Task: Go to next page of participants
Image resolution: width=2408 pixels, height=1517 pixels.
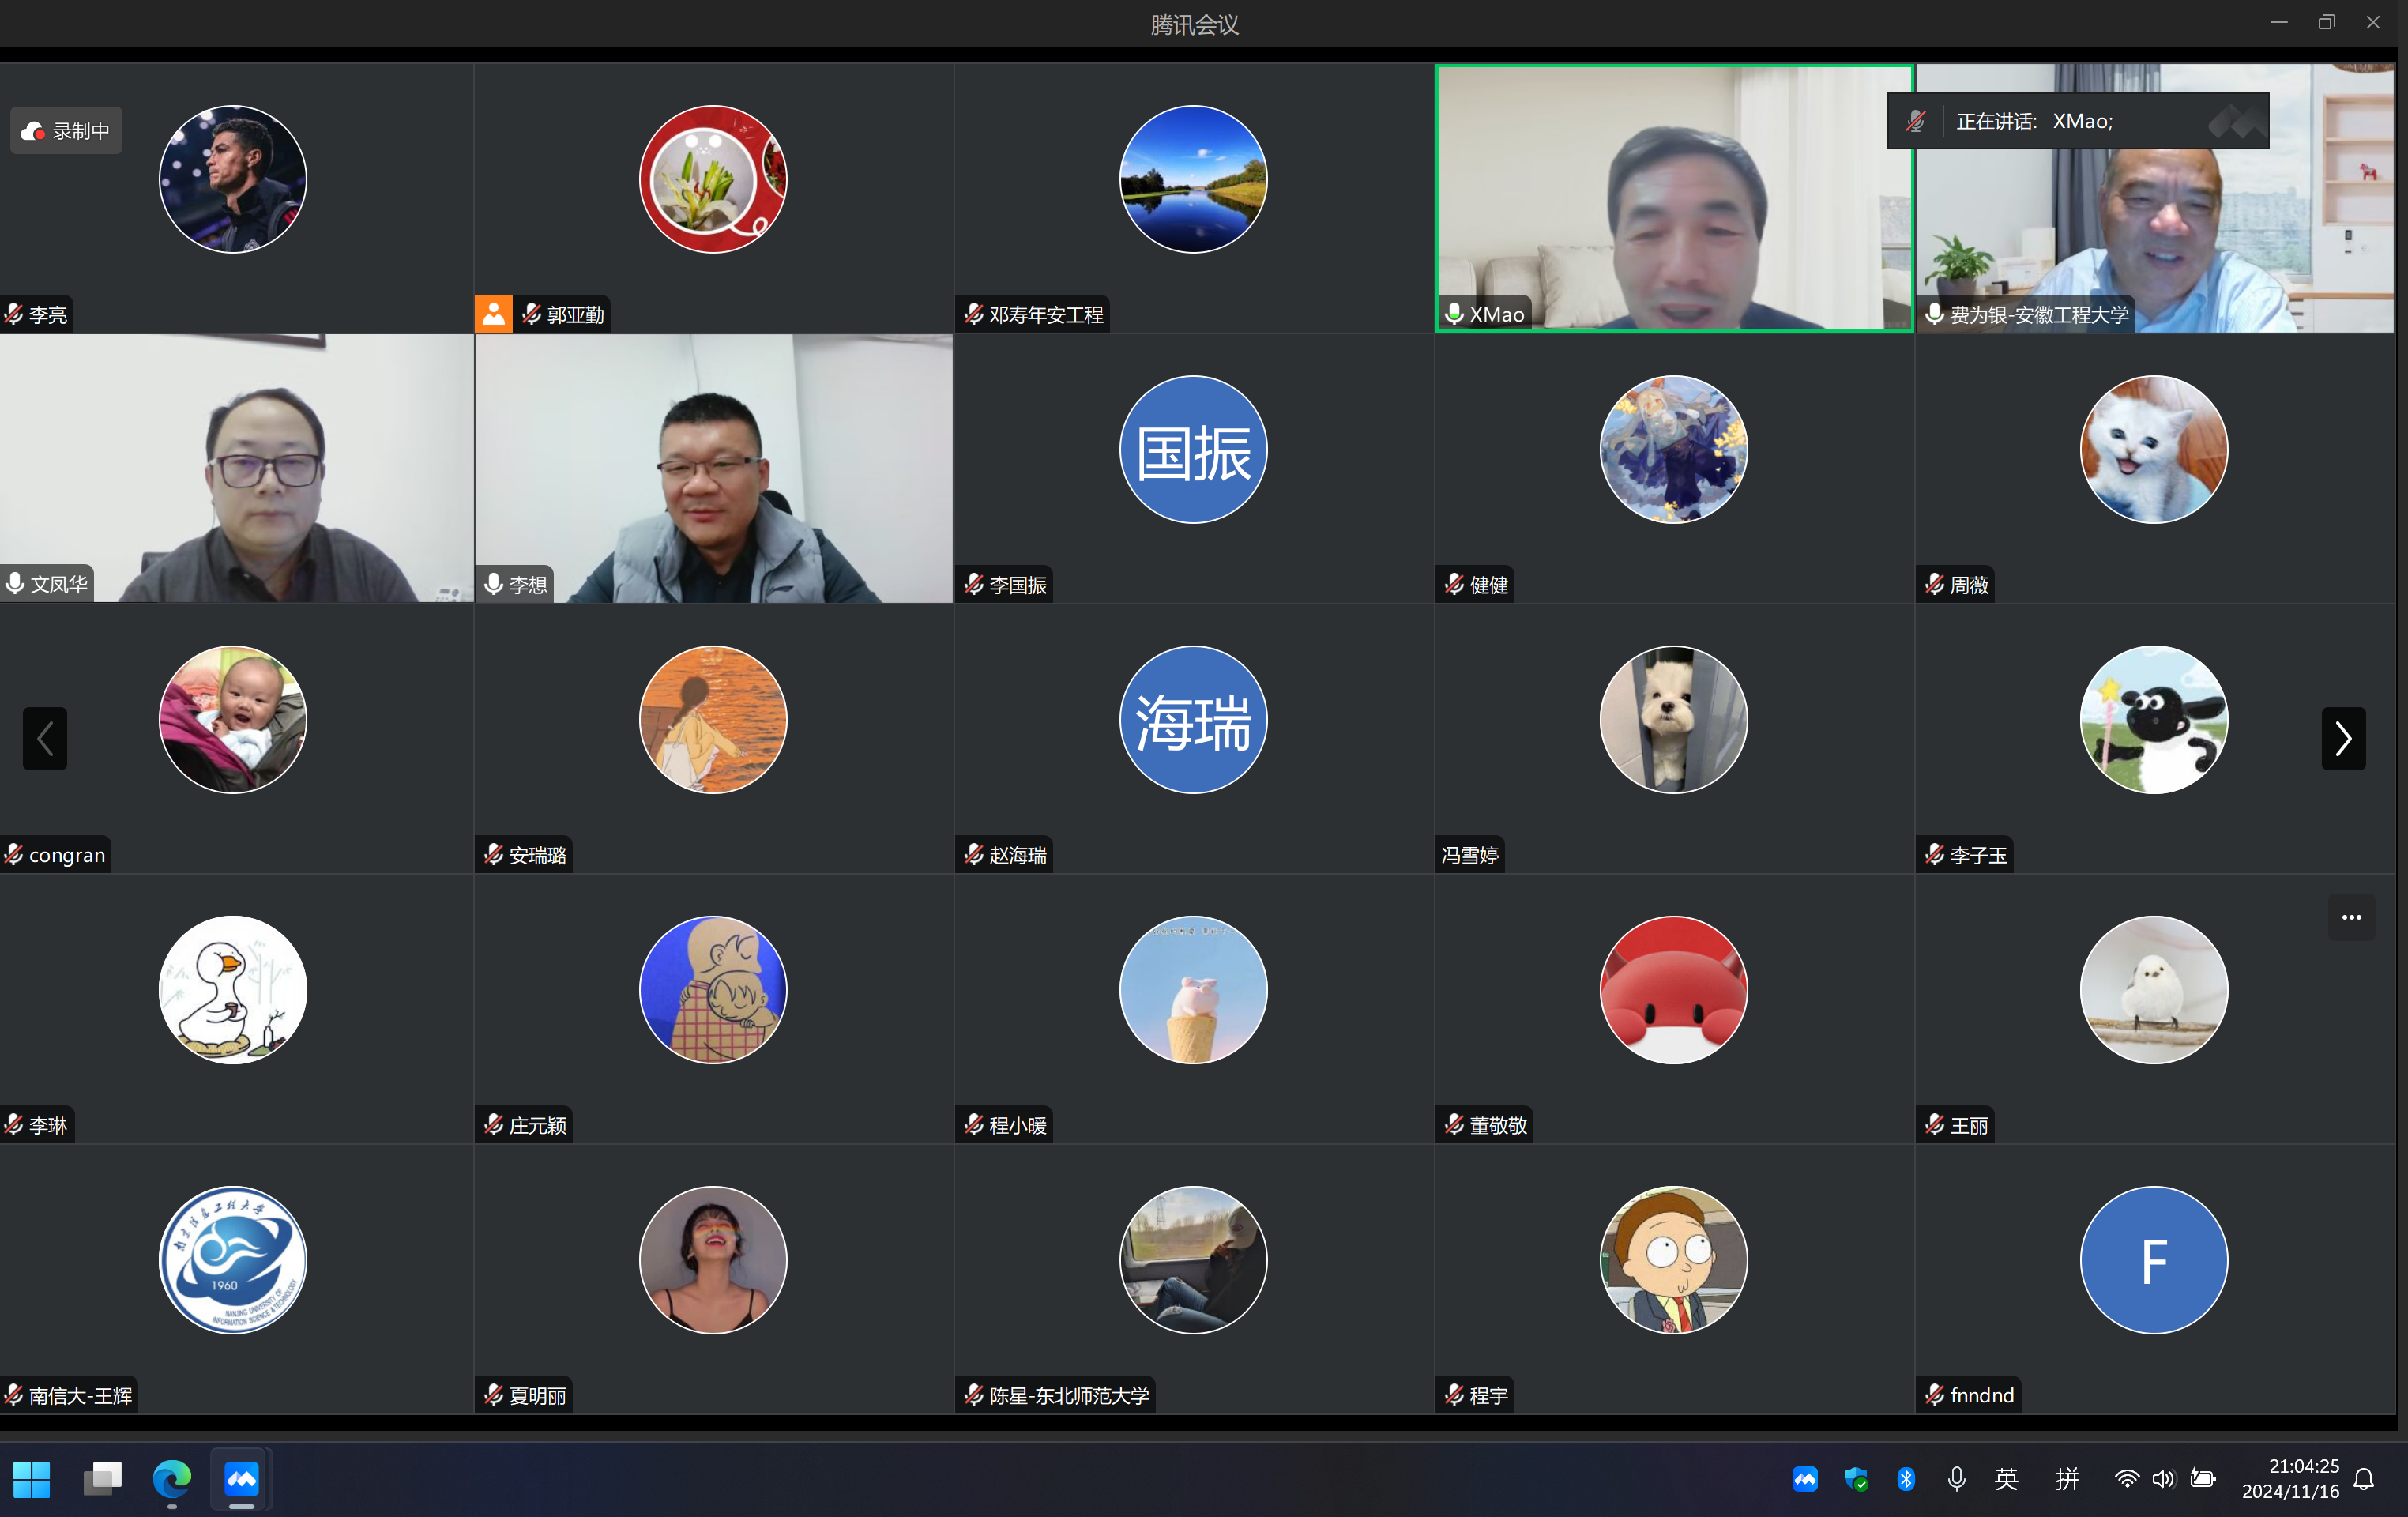Action: pos(2343,739)
